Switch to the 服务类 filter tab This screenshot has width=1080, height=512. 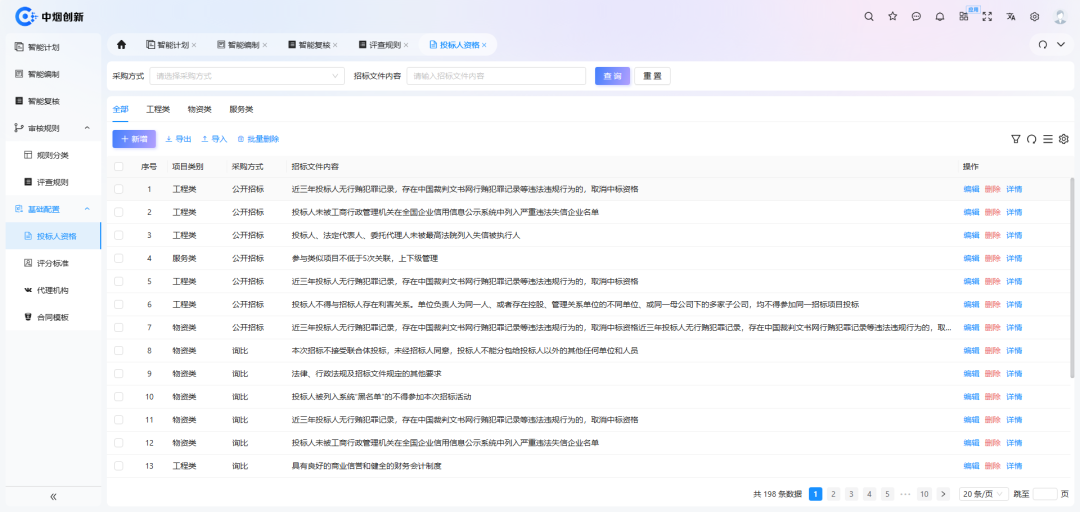click(241, 110)
